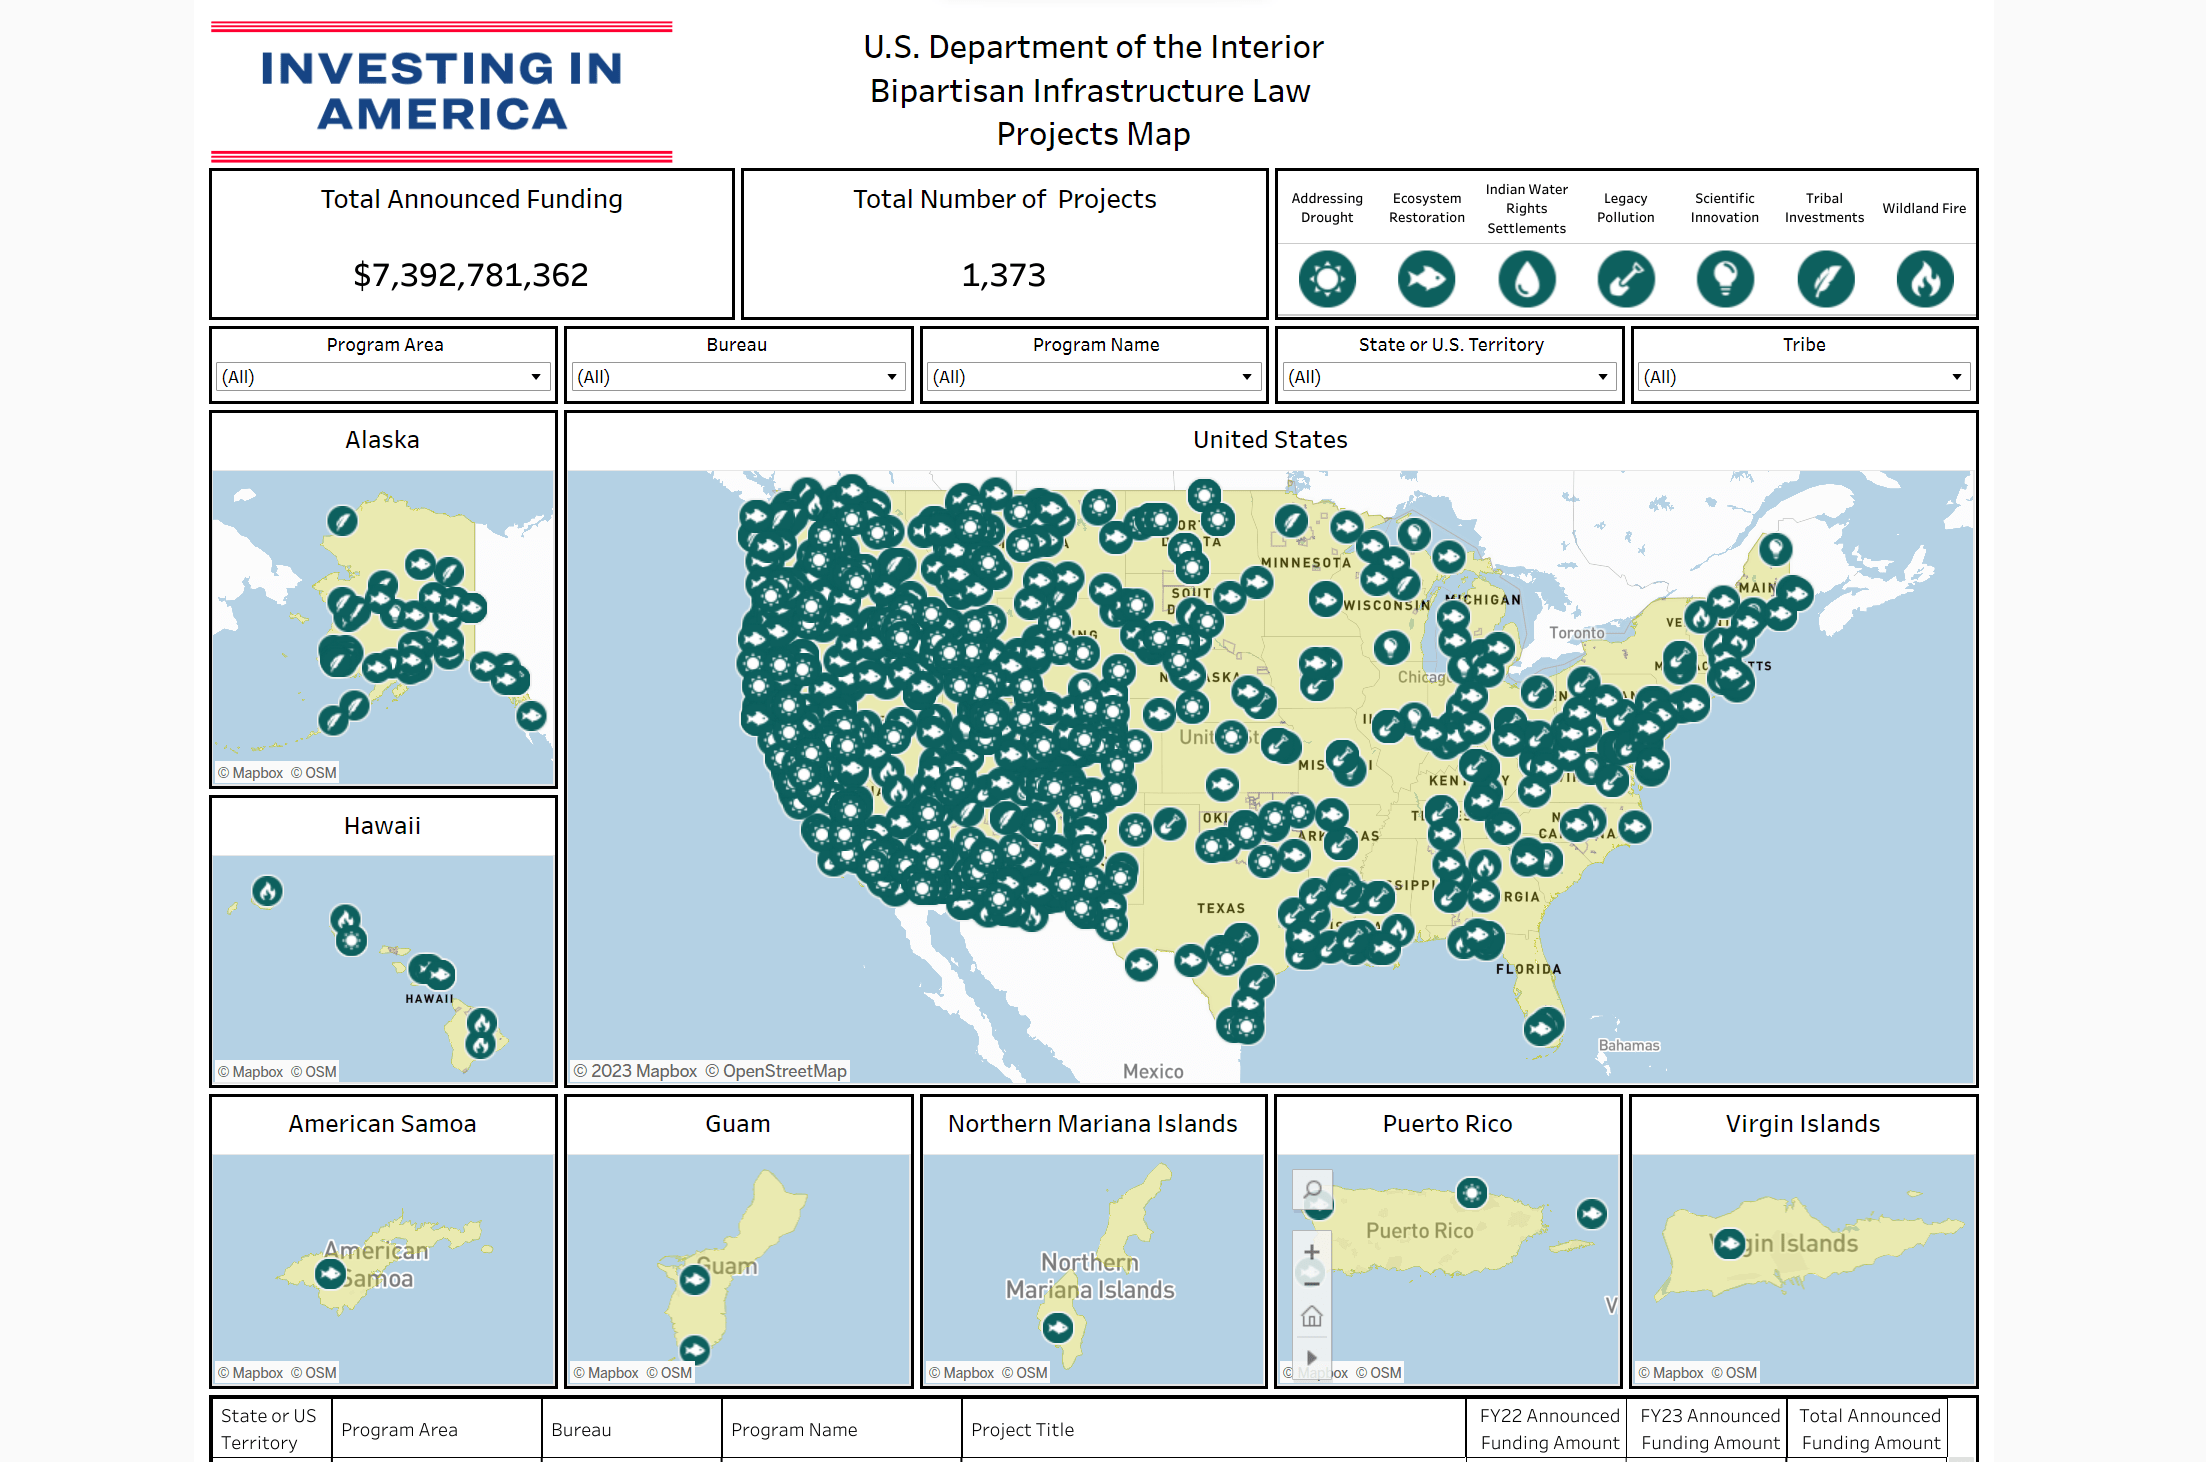
Task: Click the Project Title column header
Action: click(x=1022, y=1430)
